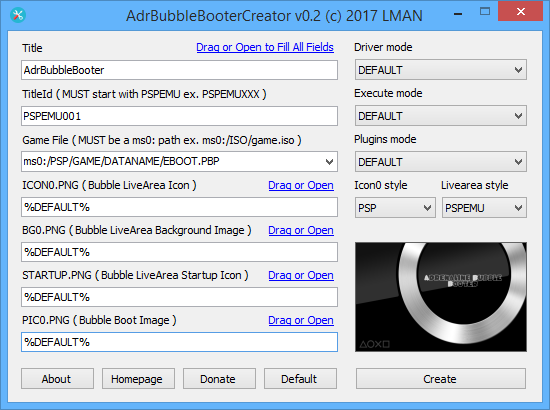Click the Create button
Image resolution: width=550 pixels, height=410 pixels.
tap(441, 378)
